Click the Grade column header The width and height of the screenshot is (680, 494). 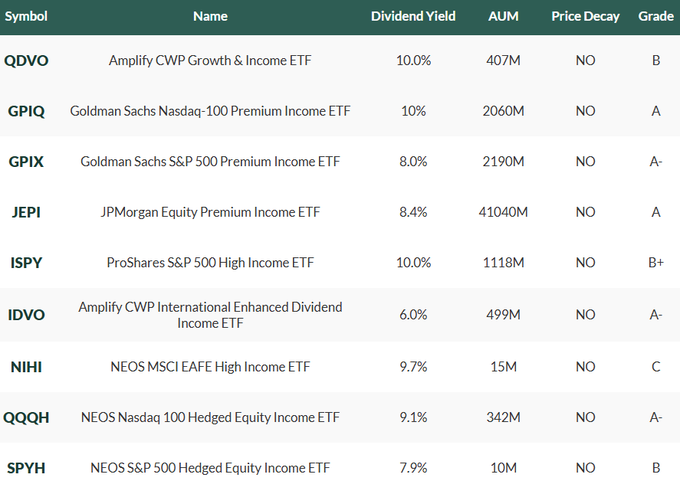point(656,16)
